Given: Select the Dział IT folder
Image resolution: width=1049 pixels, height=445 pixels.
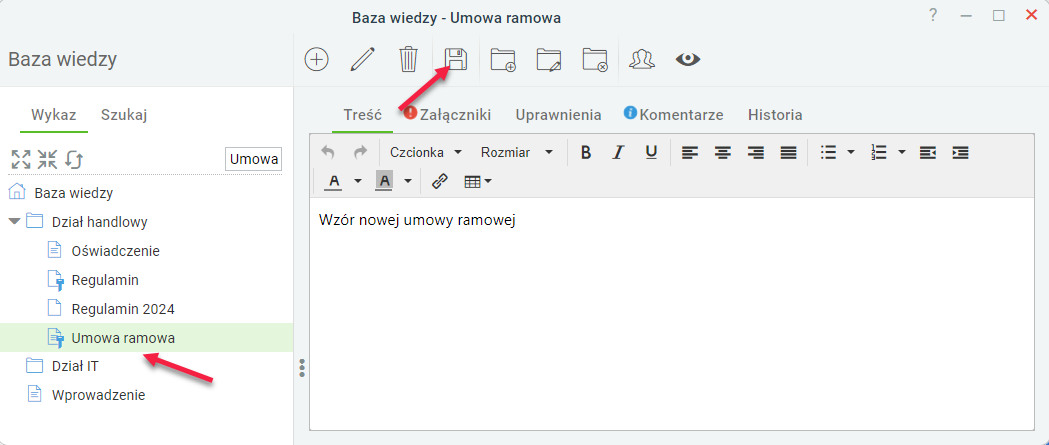Looking at the screenshot, I should [76, 366].
